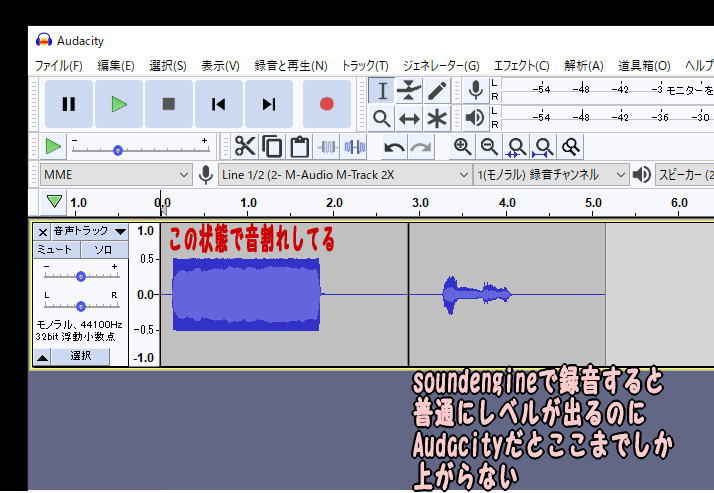Open the ジェネレーター(G) menu
This screenshot has height=493, width=714.
[441, 66]
